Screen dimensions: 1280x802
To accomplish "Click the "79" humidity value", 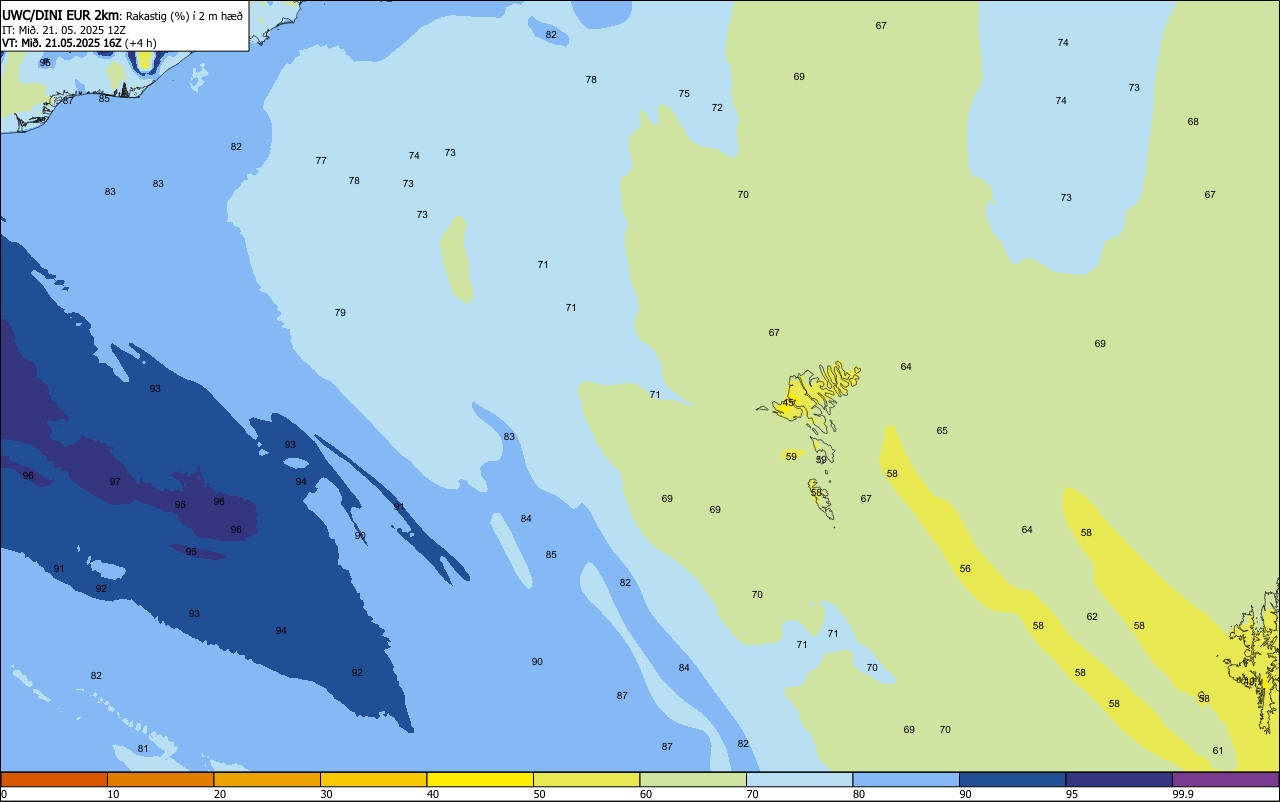I will 340,313.
